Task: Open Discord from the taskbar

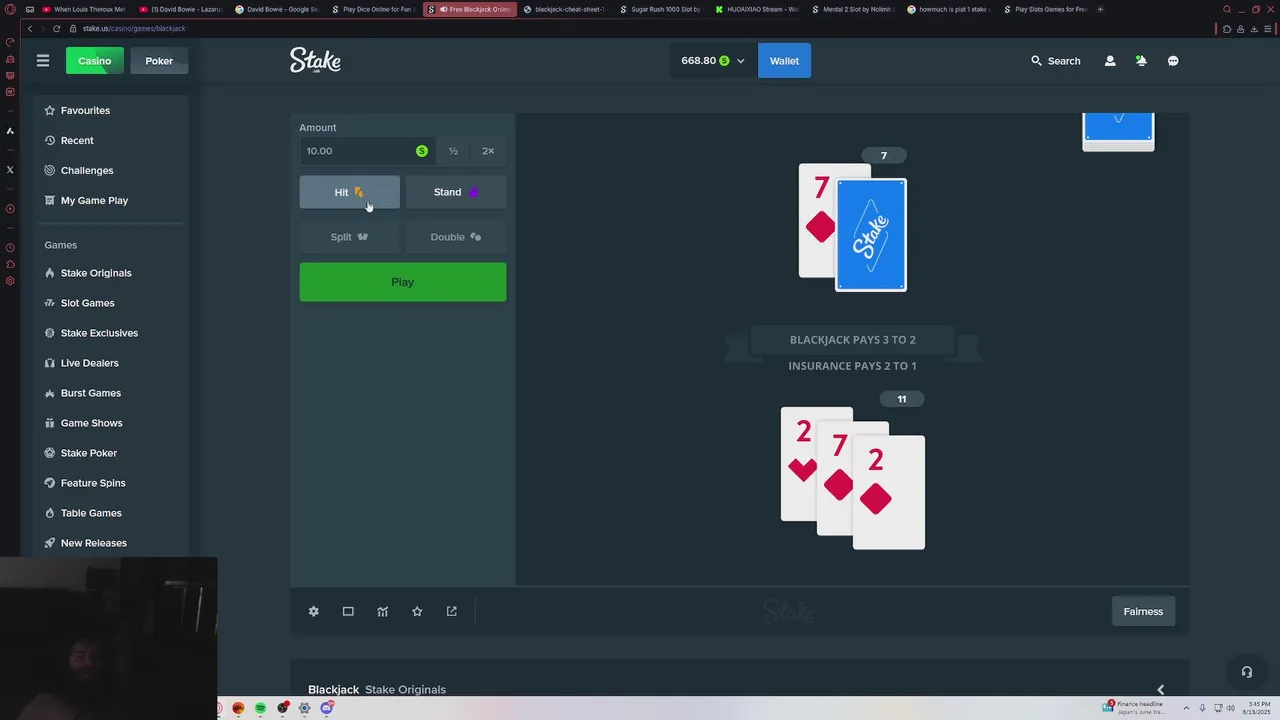Action: tap(326, 708)
